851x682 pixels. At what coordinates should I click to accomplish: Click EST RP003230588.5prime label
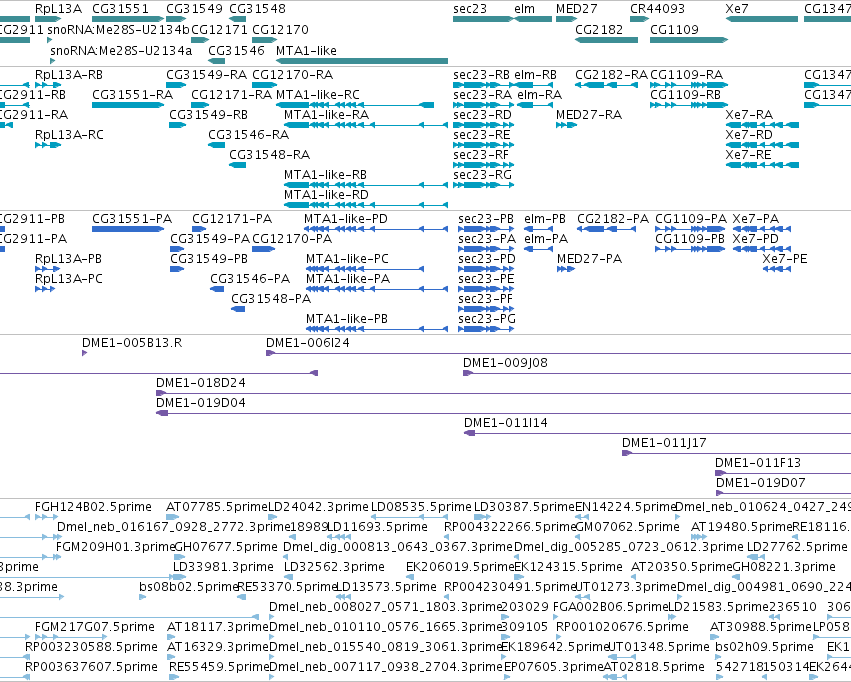(91, 647)
